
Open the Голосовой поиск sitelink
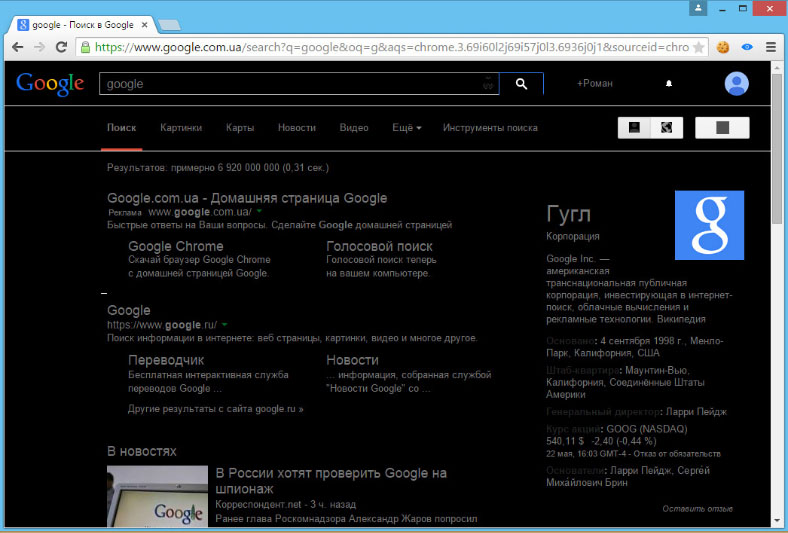pos(379,246)
